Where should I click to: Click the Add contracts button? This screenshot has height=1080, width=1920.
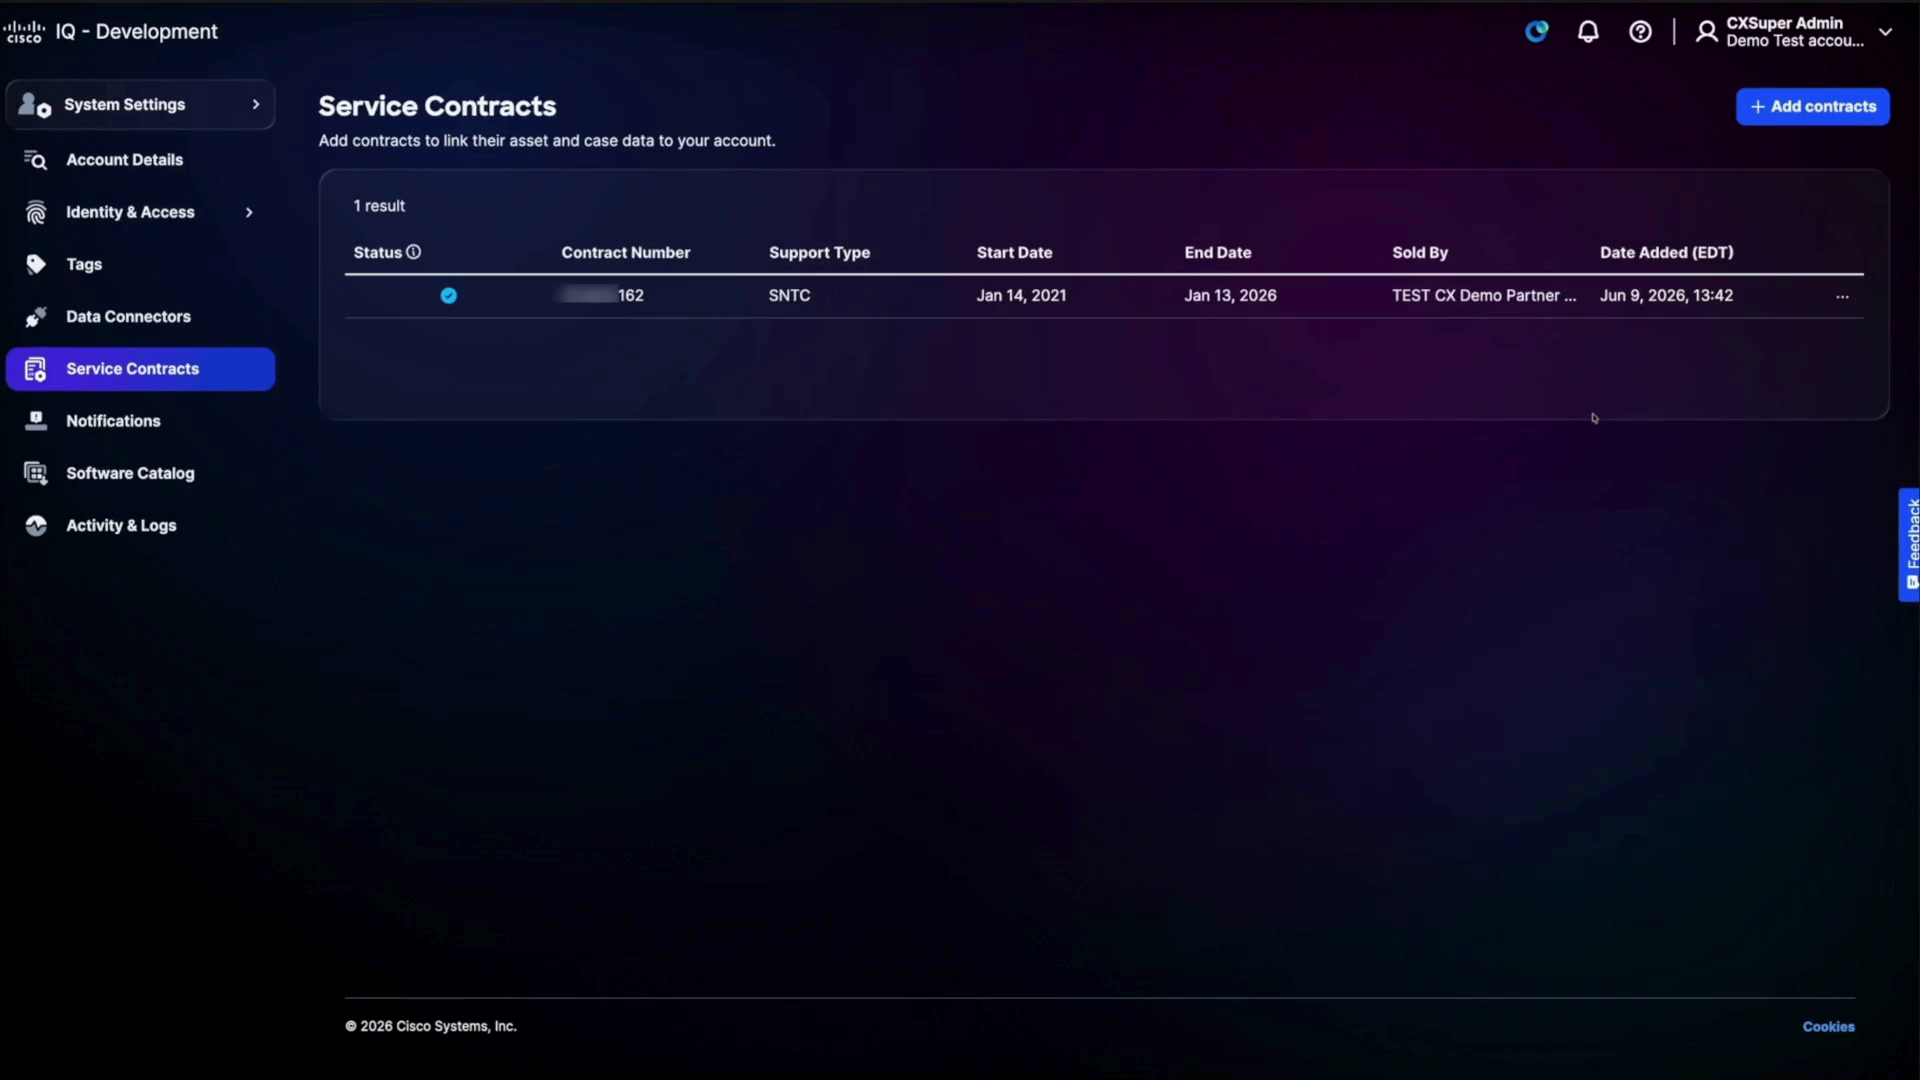point(1812,107)
